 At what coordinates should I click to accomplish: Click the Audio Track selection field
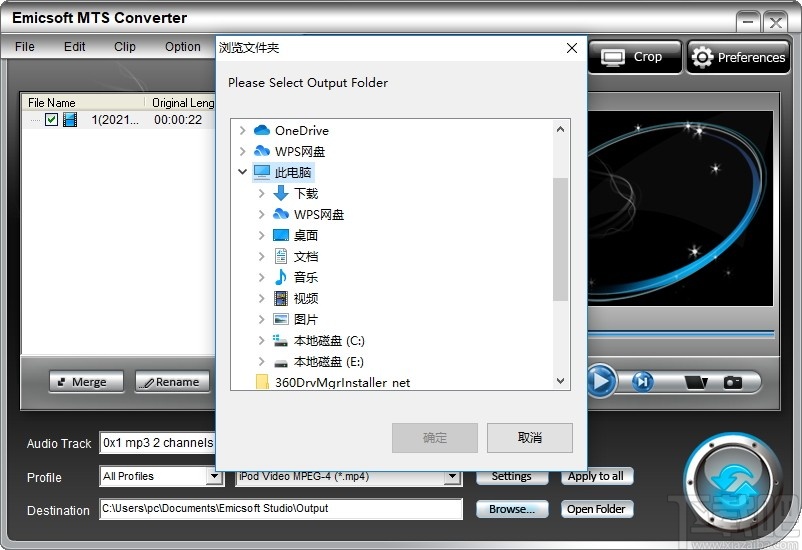pyautogui.click(x=158, y=443)
